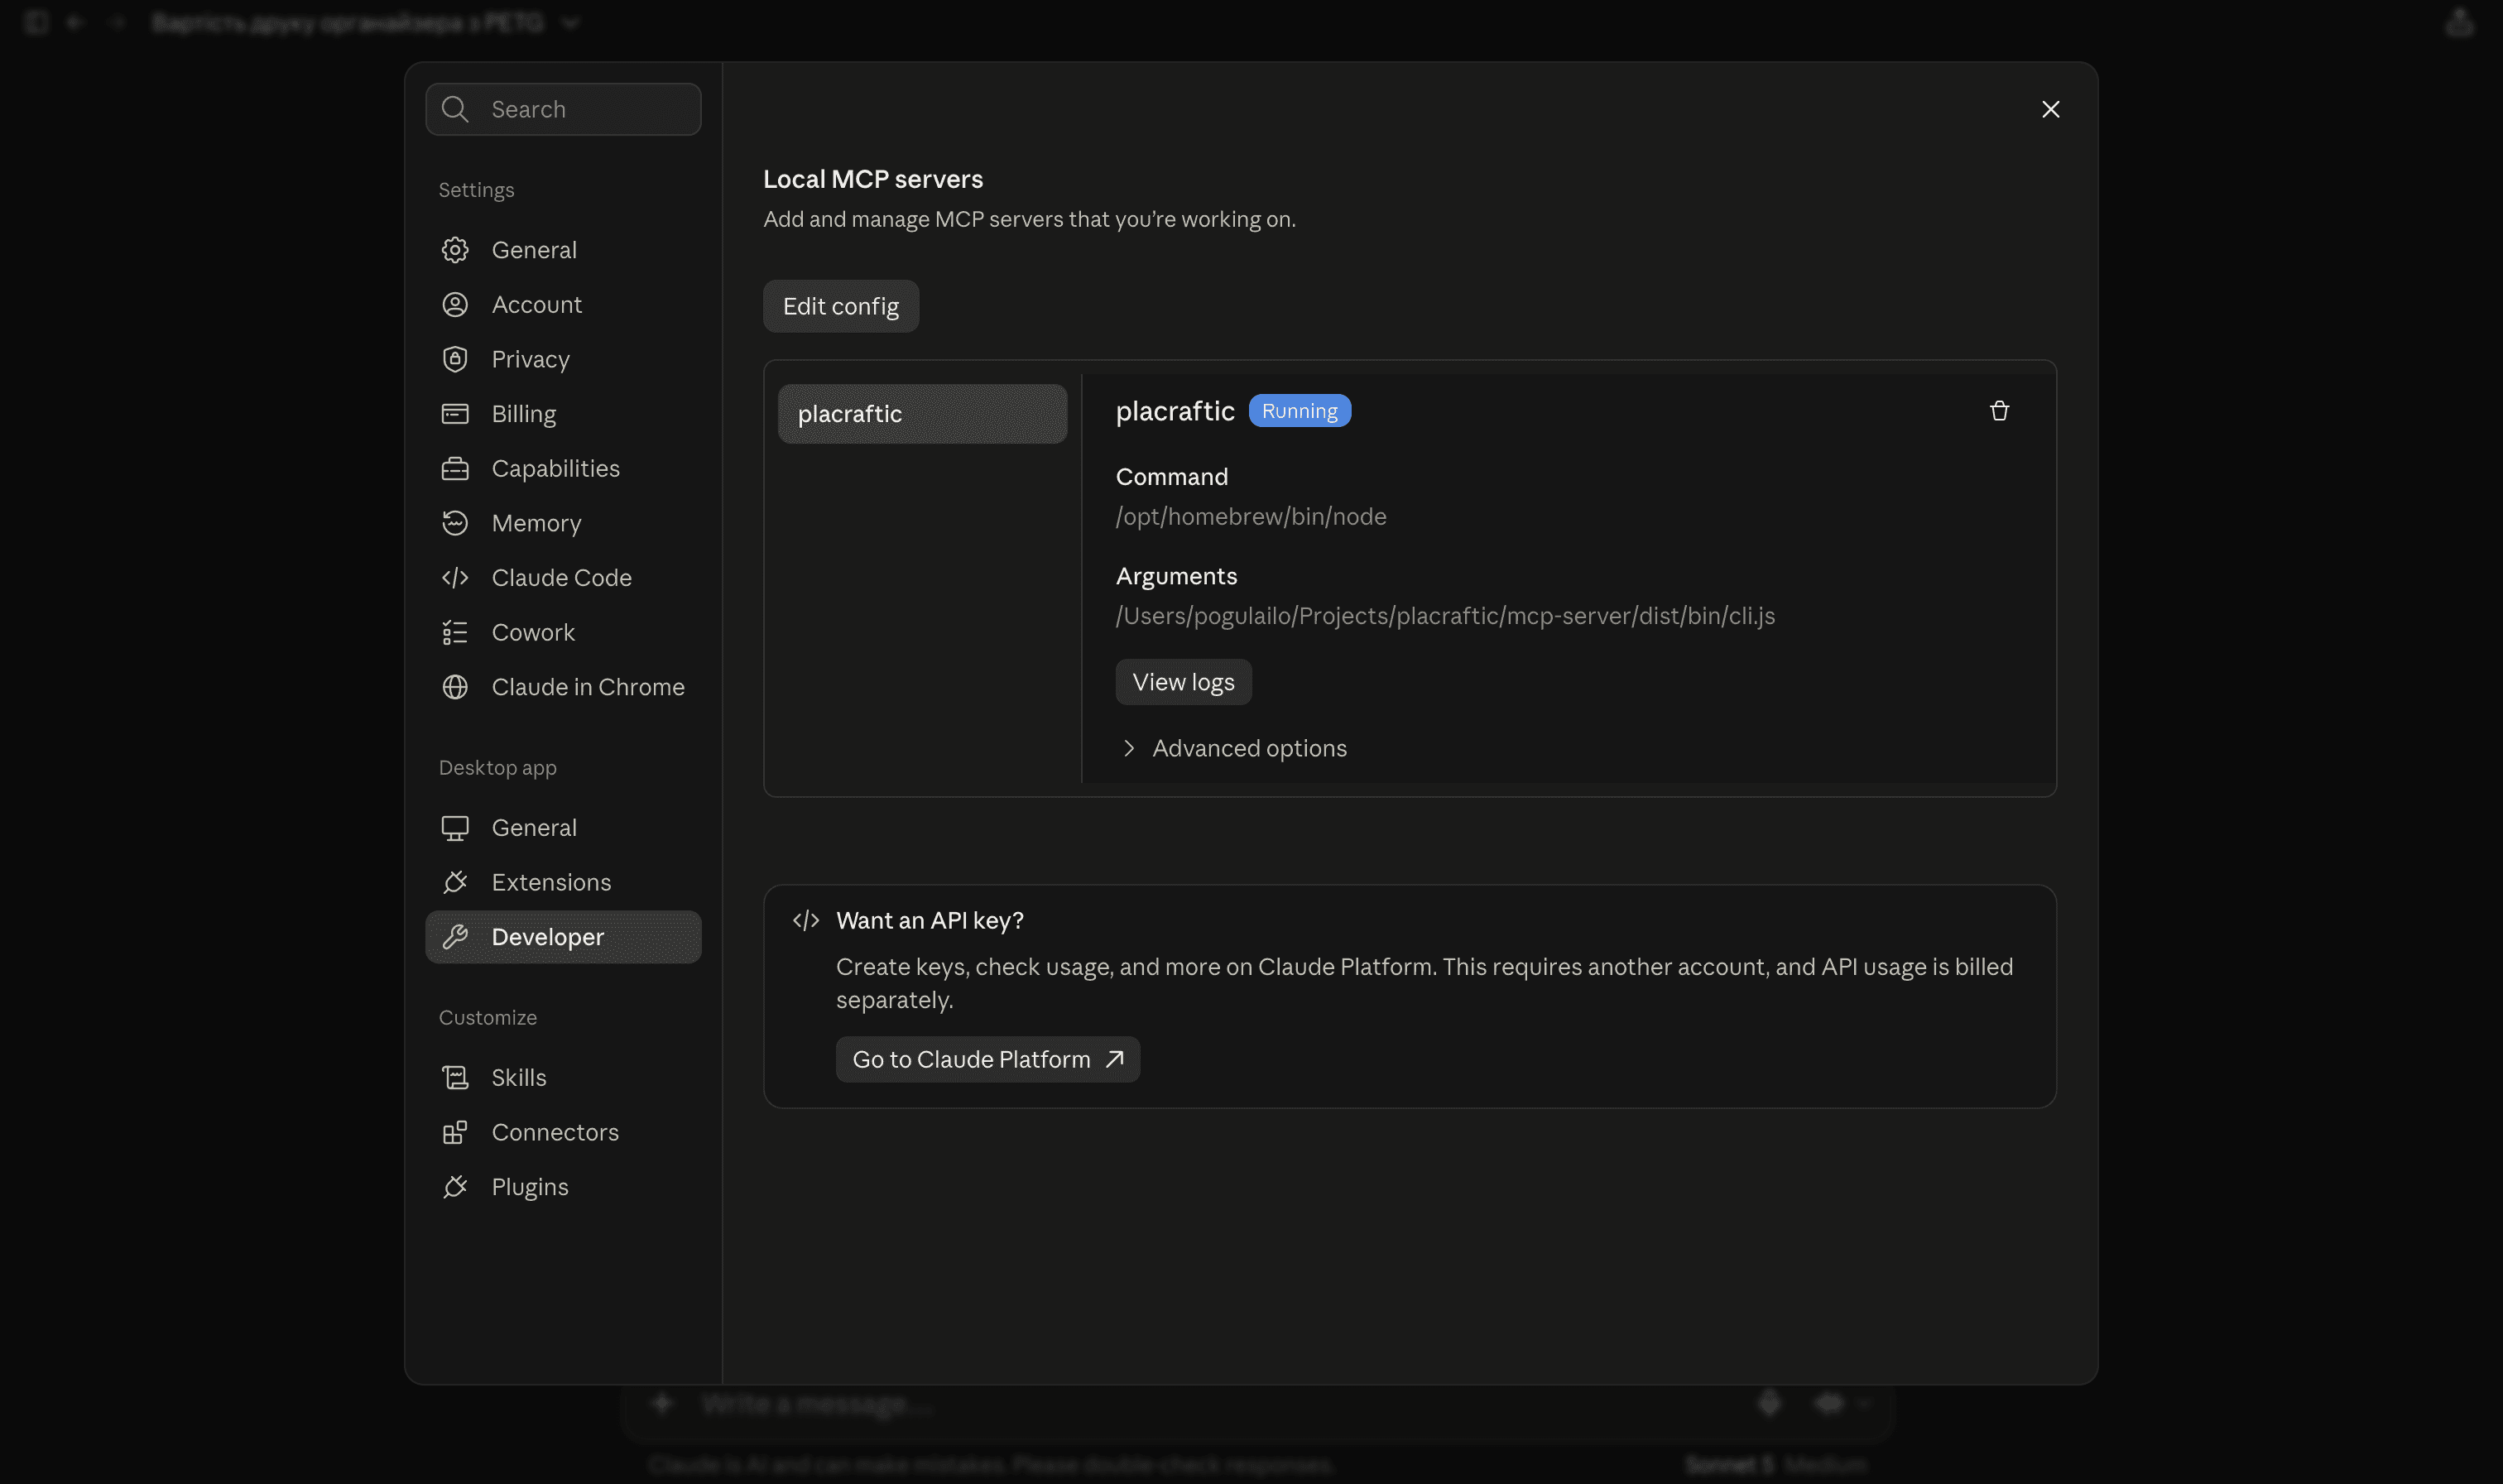Screen dimensions: 2503x1484
Task: Open the Memory settings
Action: pos(563,523)
